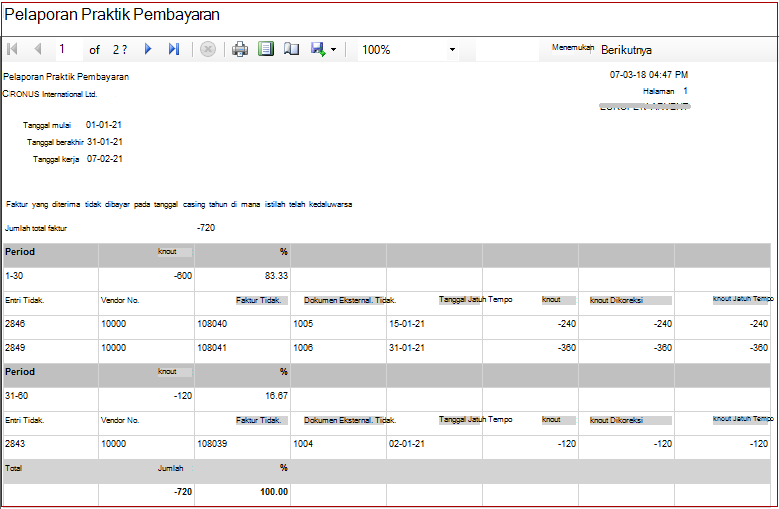Click the export save icon
Image resolution: width=779 pixels, height=509 pixels.
318,49
